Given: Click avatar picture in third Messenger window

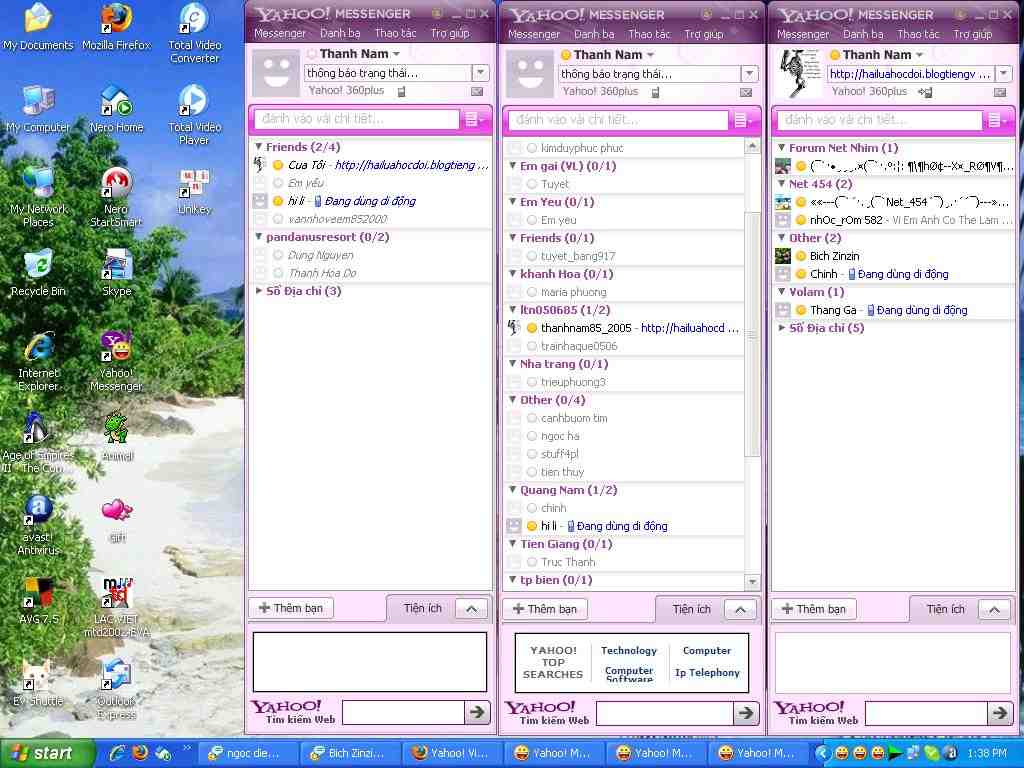Looking at the screenshot, I should 800,73.
